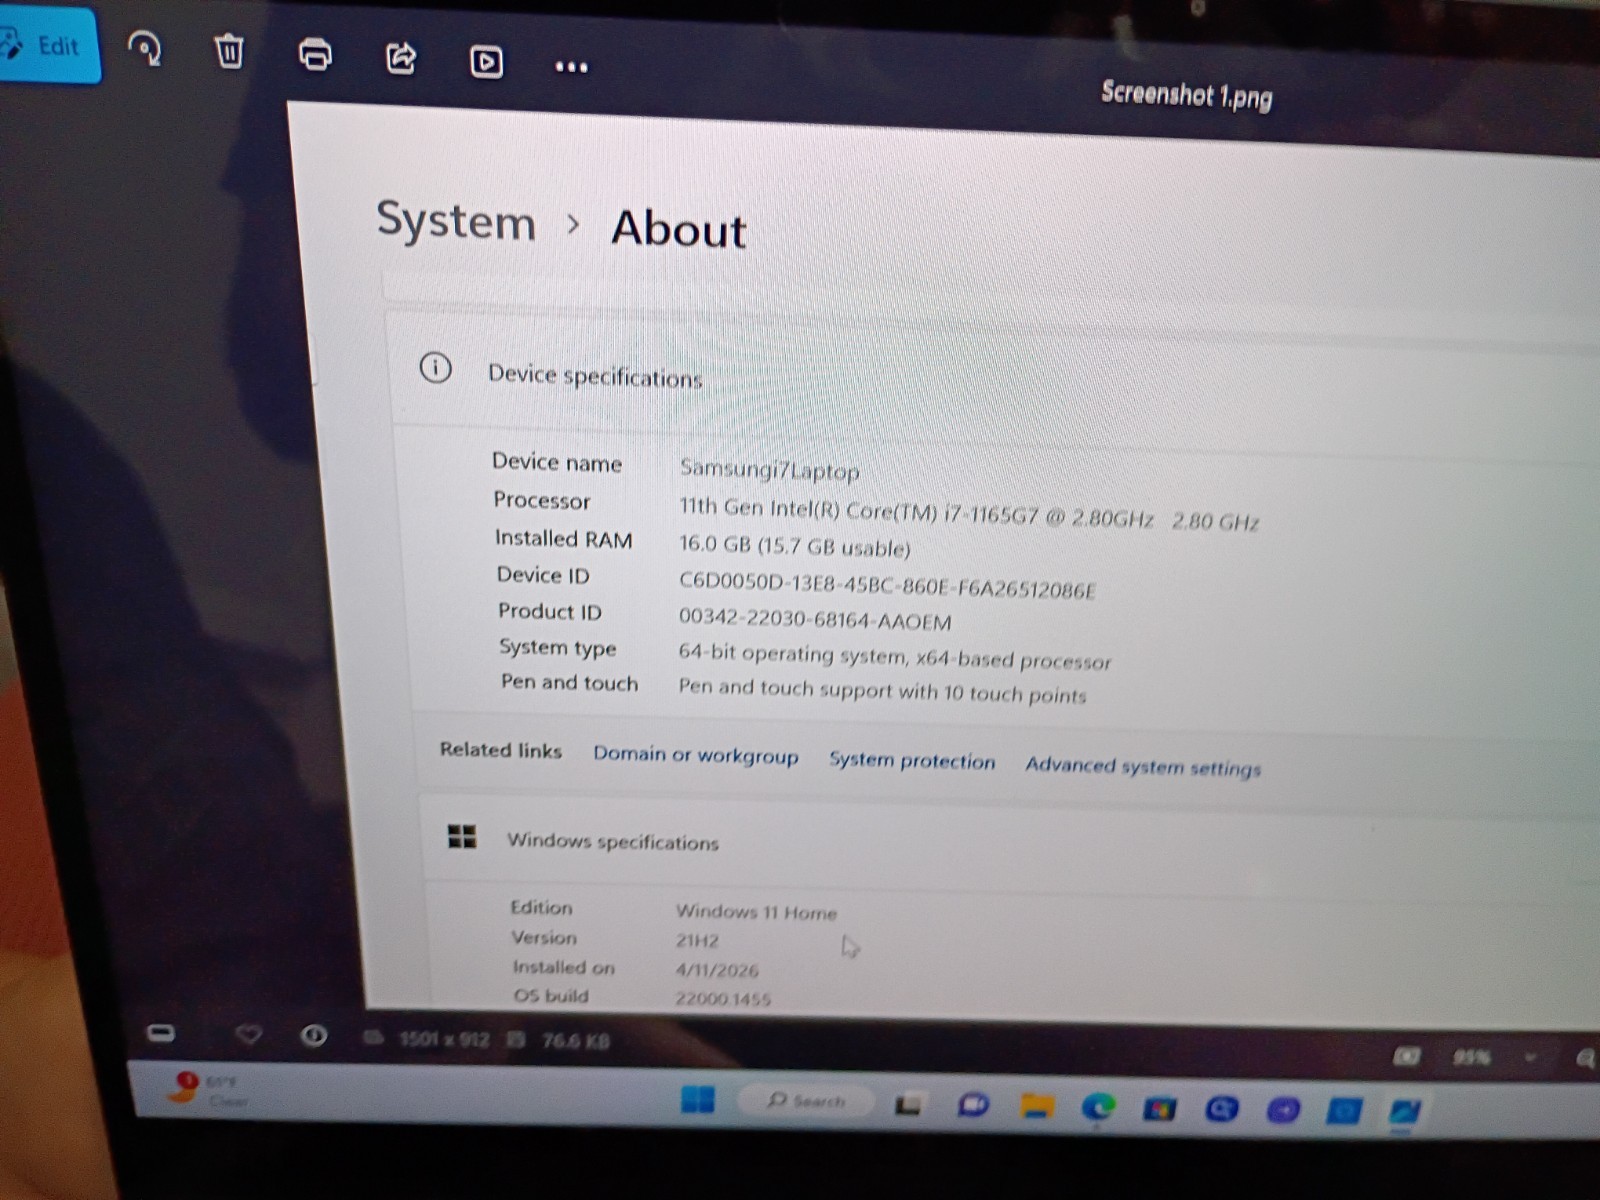Click the Photos app icon on the taskbar
1600x1200 pixels.
click(x=1404, y=1111)
